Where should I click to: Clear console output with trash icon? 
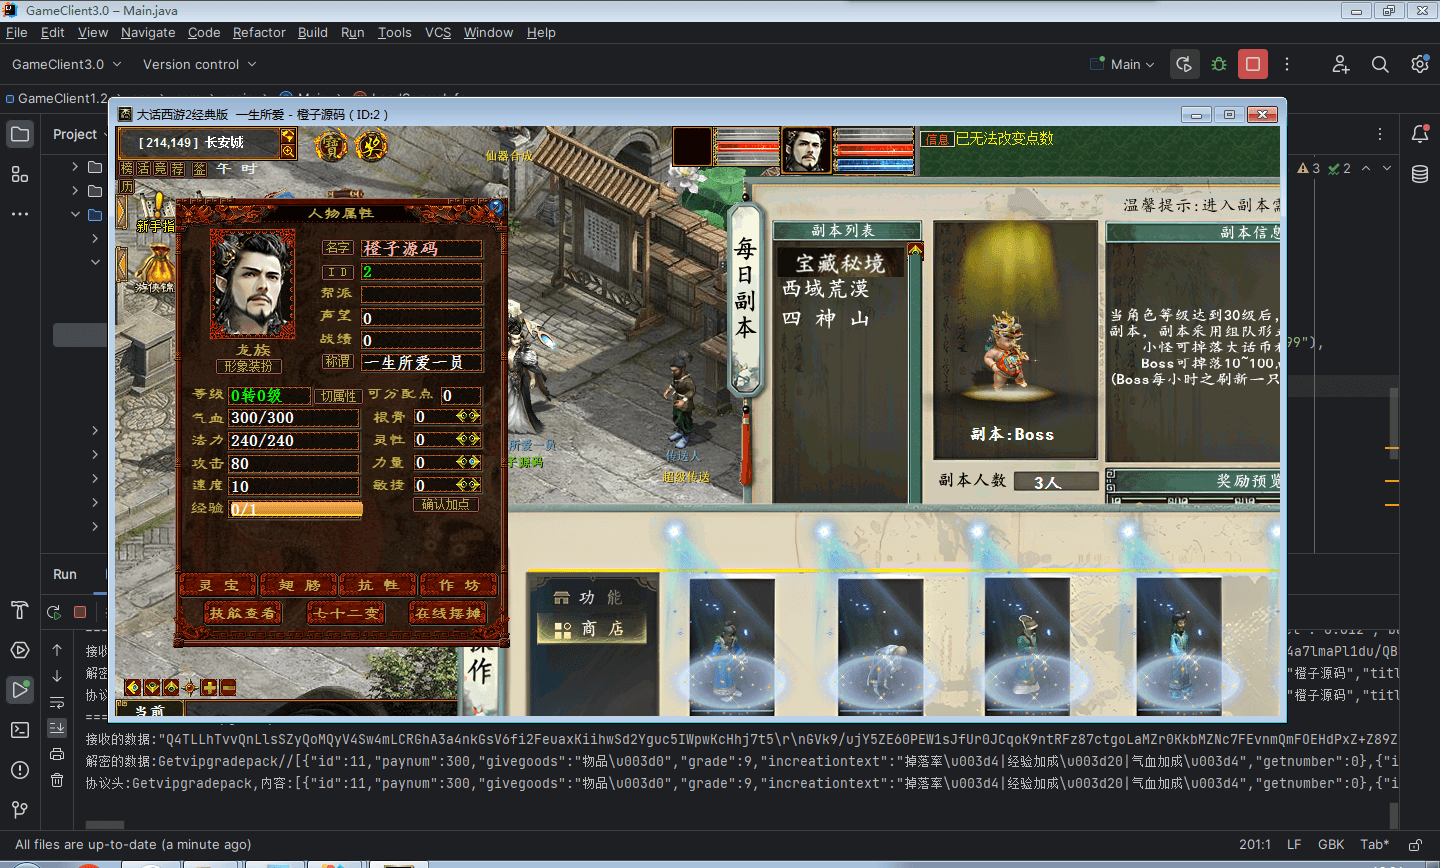(x=57, y=780)
